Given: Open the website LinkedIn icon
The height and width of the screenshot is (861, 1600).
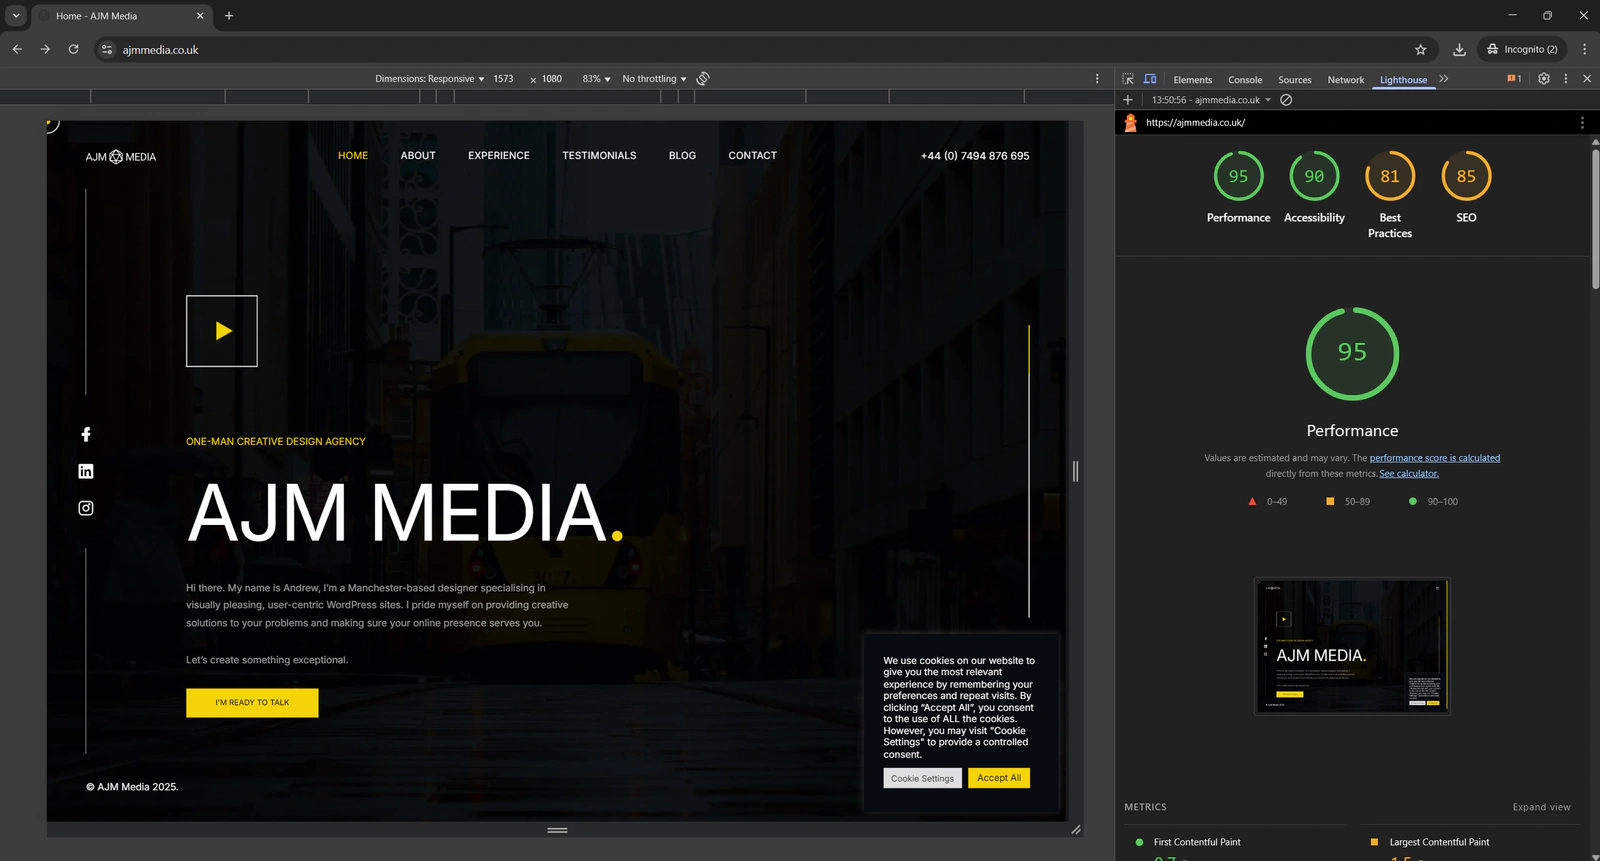Looking at the screenshot, I should click(86, 471).
